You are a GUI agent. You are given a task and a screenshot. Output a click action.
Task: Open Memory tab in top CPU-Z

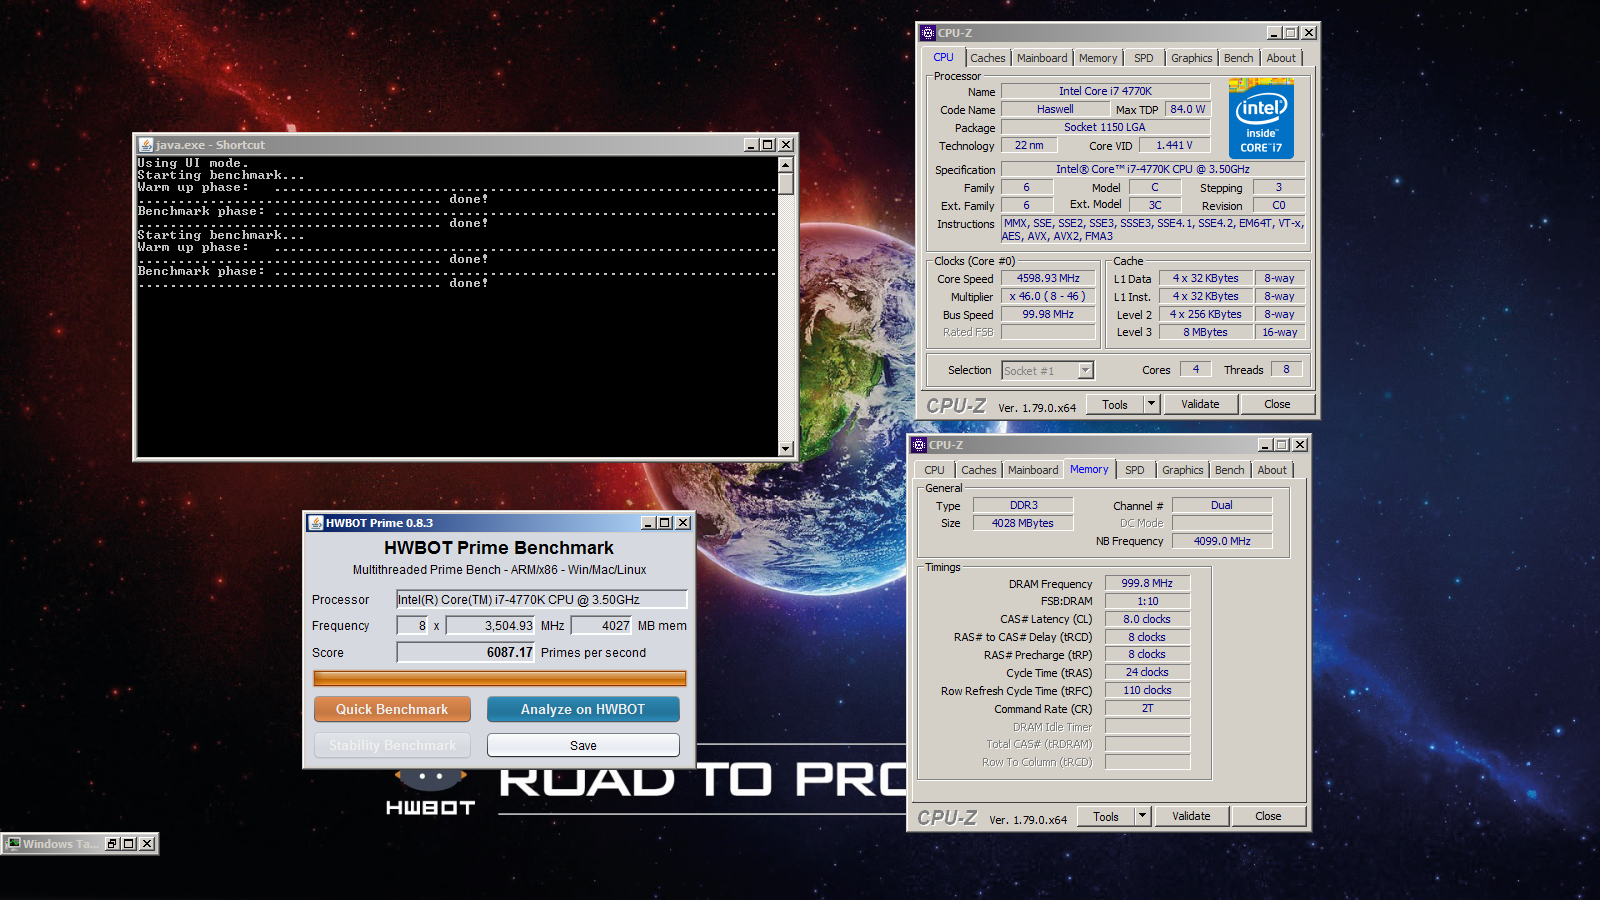point(1098,58)
